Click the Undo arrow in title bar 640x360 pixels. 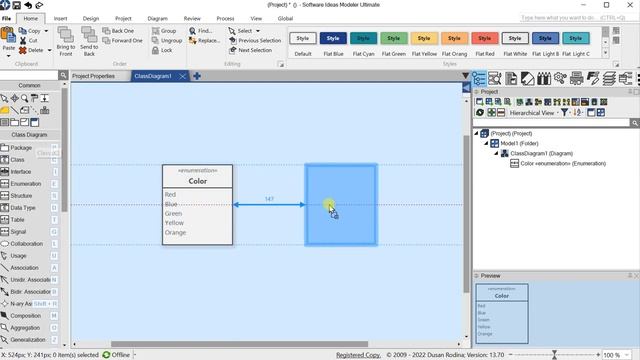[x=28, y=5]
